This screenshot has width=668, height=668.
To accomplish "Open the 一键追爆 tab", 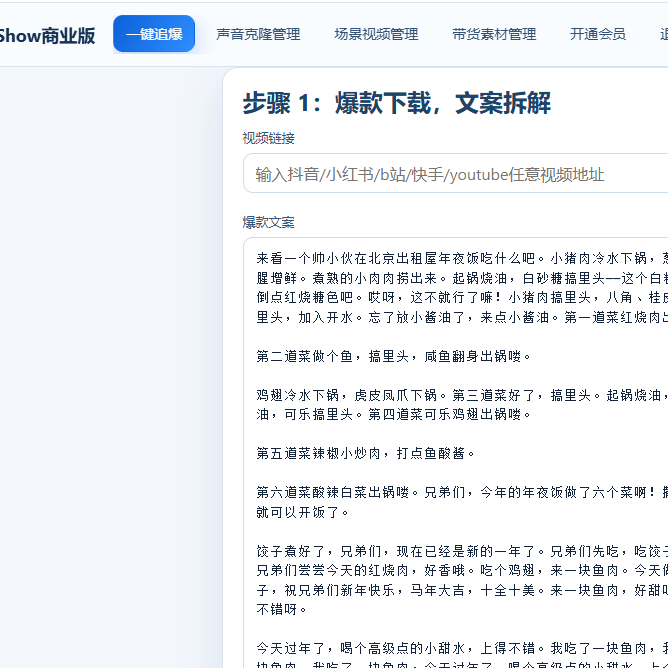I will coord(154,34).
